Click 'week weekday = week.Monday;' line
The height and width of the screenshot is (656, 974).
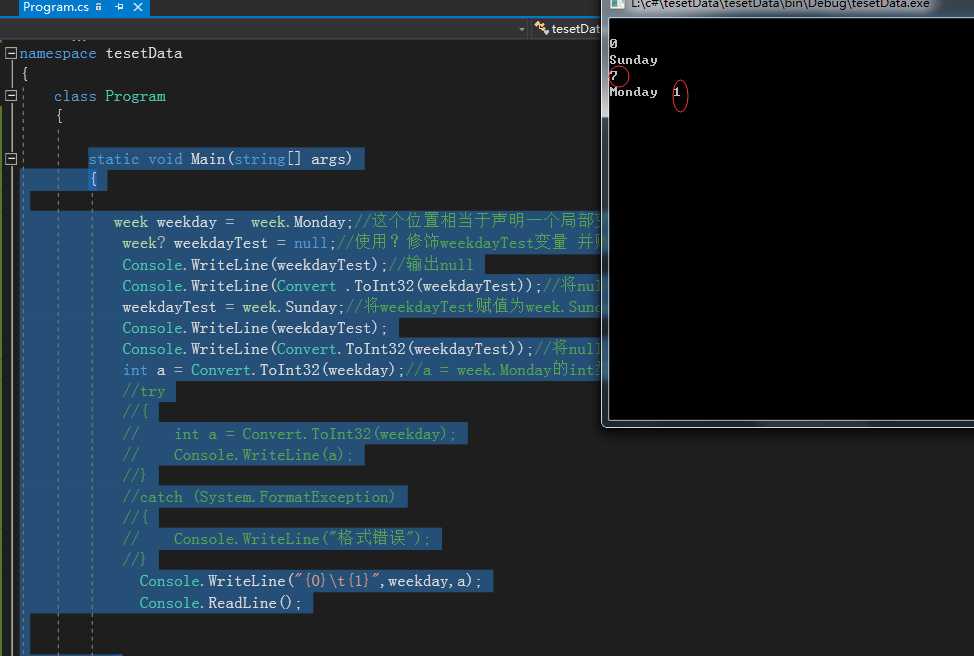pyautogui.click(x=233, y=222)
